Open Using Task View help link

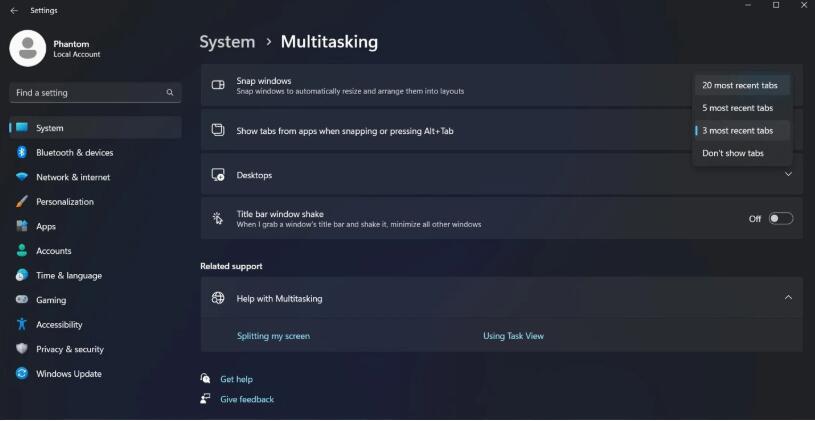[x=514, y=336]
